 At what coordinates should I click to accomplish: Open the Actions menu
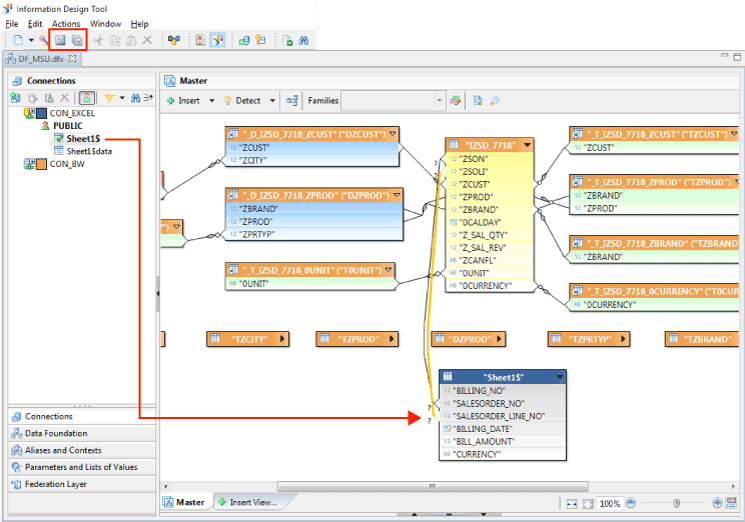pyautogui.click(x=66, y=24)
